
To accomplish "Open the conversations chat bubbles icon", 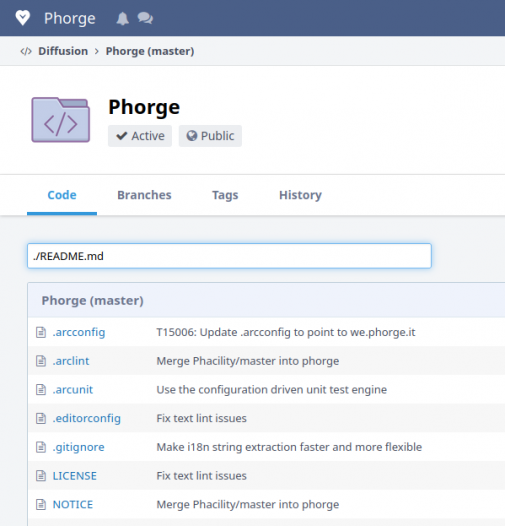I will (x=145, y=18).
